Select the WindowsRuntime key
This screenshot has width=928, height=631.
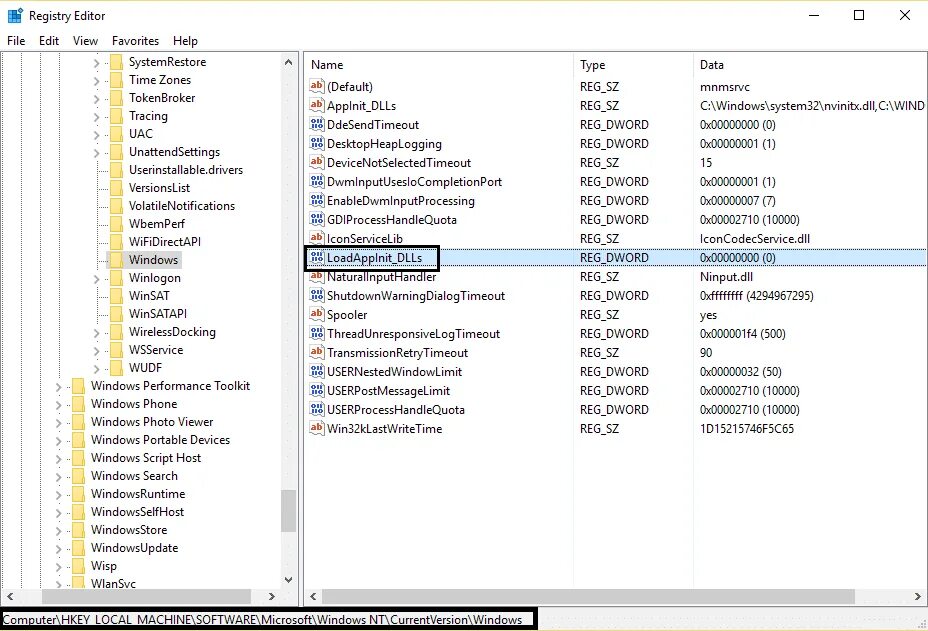coord(138,494)
